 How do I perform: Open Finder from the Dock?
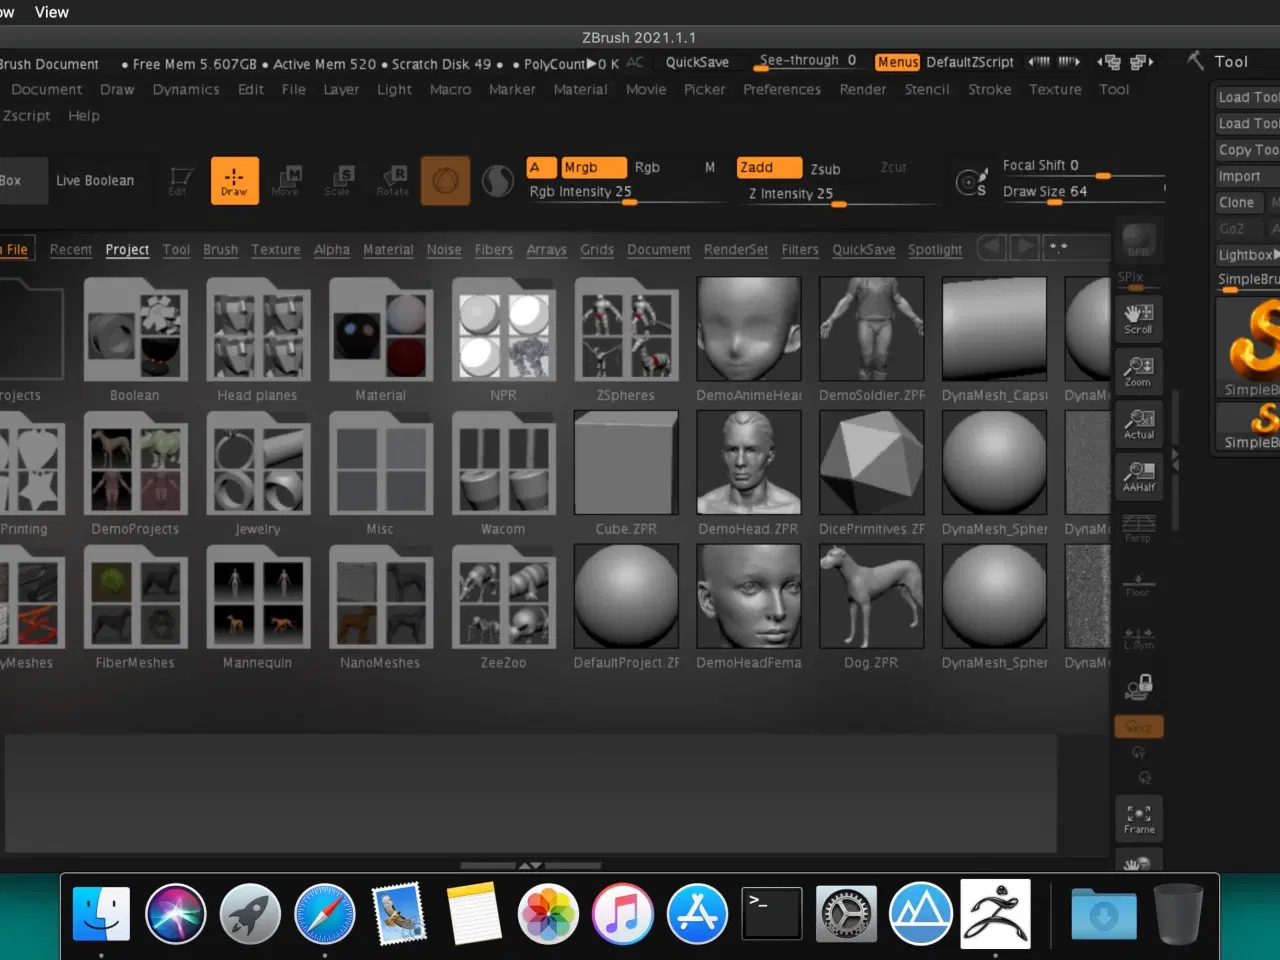point(101,914)
